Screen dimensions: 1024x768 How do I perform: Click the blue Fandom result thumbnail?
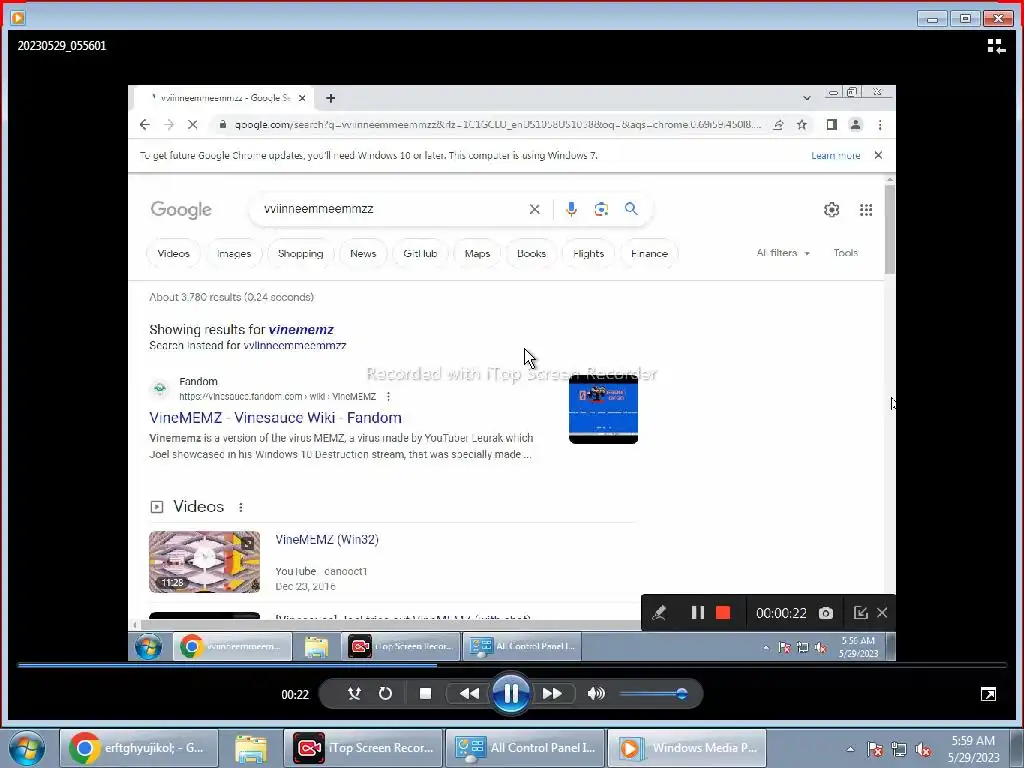[603, 409]
